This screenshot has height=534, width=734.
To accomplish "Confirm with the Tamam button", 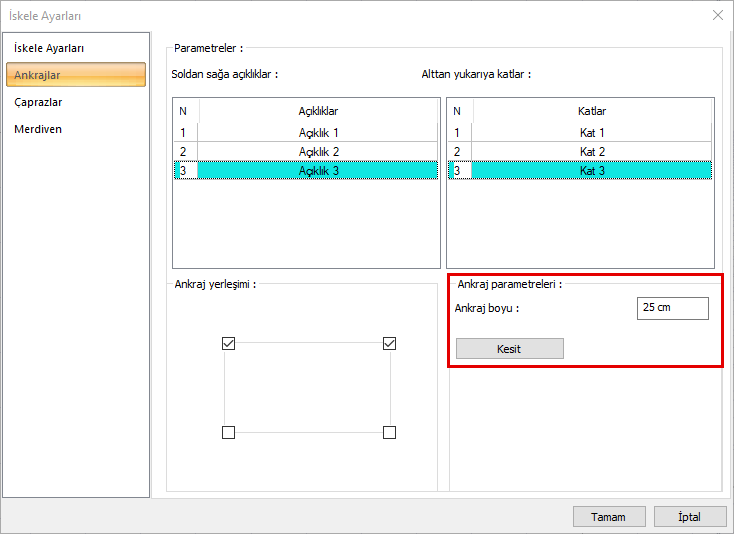I will (x=608, y=517).
